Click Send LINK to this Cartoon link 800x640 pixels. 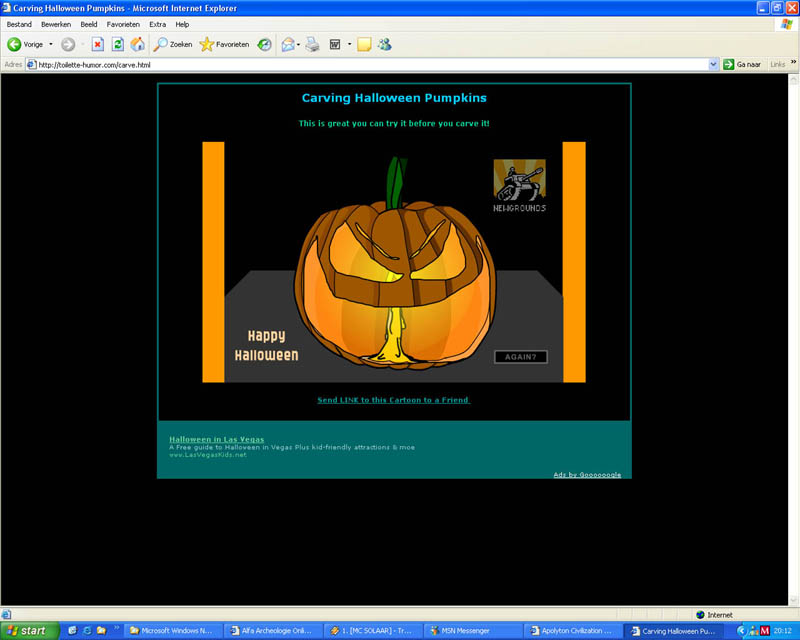[393, 400]
